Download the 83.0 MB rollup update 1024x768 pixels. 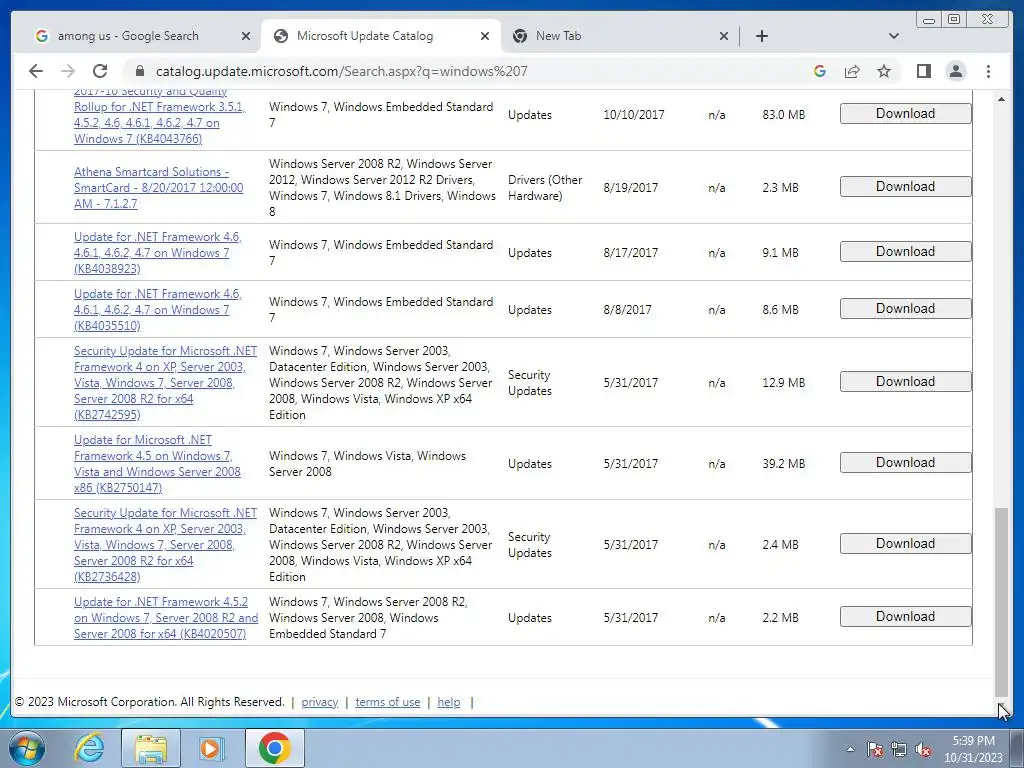(905, 114)
